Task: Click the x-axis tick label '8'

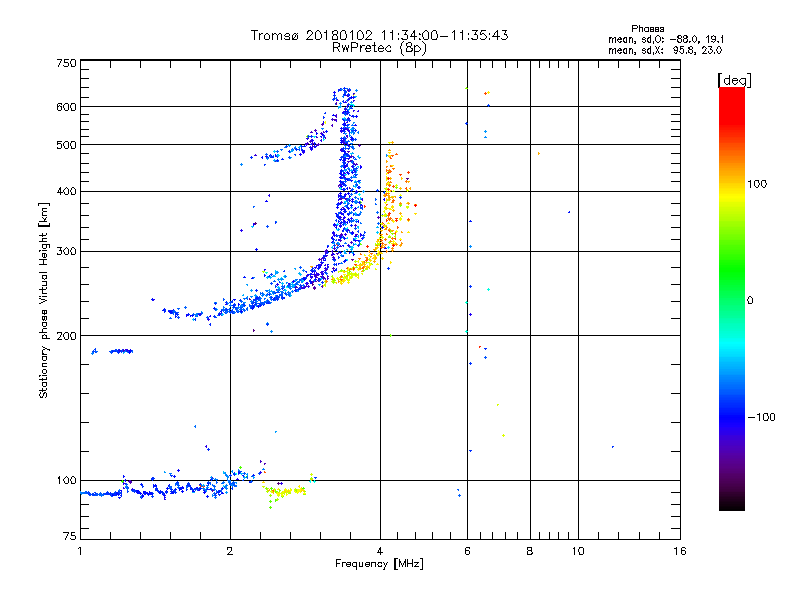Action: coord(530,551)
